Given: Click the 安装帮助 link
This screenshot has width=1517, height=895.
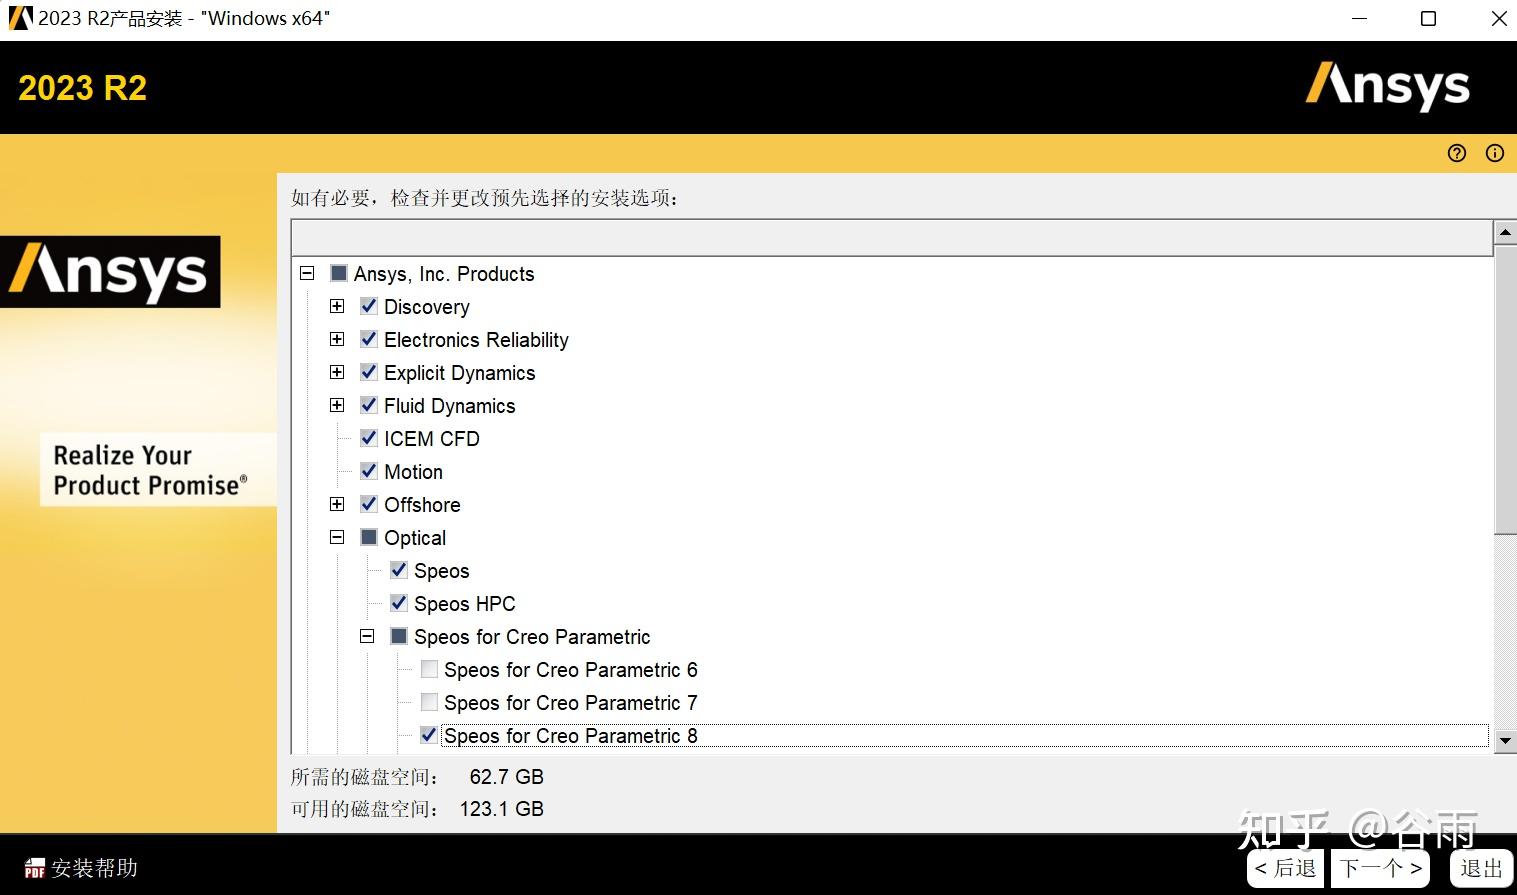Looking at the screenshot, I should (95, 867).
